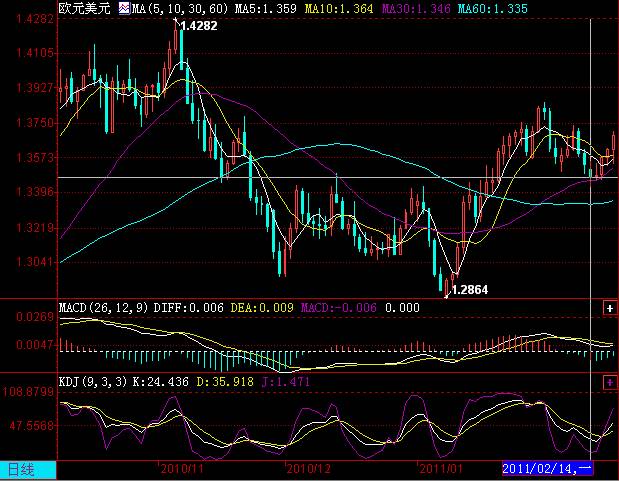
Task: Click the 1.3219 price axis label
Action: click(35, 227)
